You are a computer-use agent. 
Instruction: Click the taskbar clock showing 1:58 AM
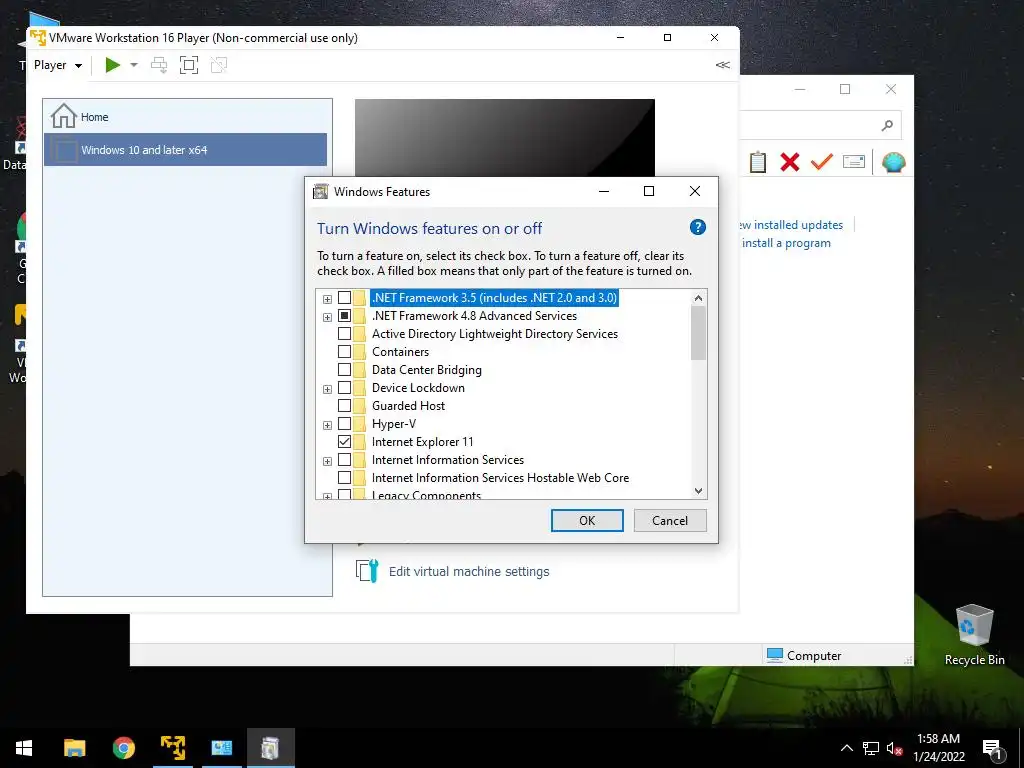coord(938,748)
